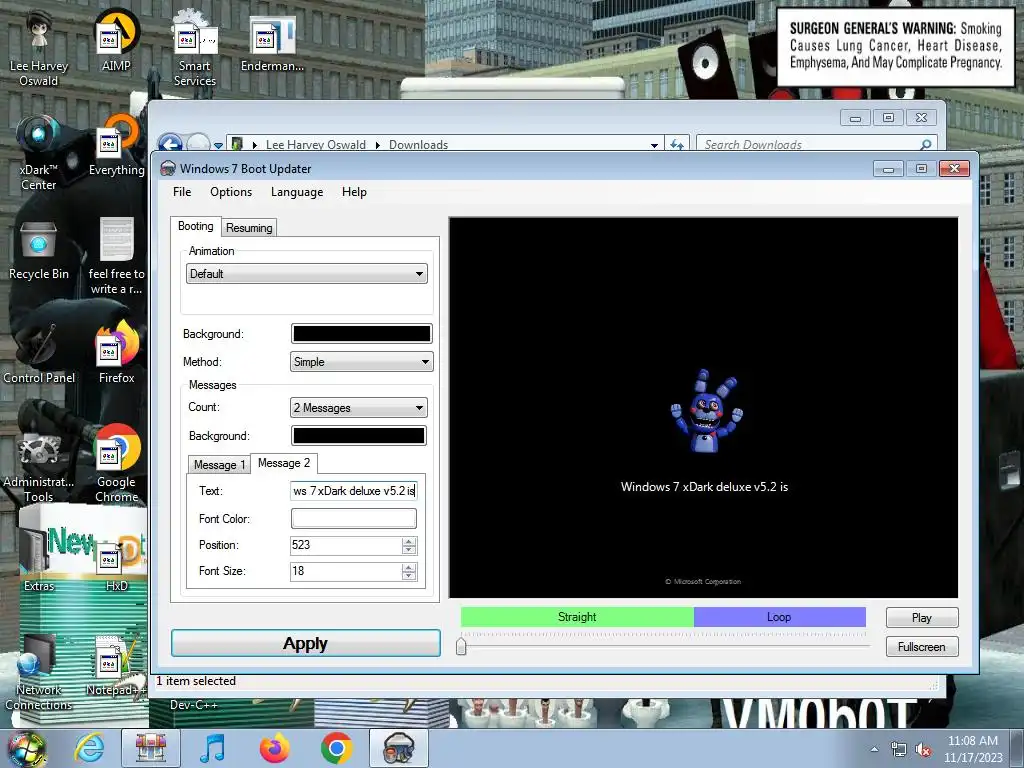Image resolution: width=1024 pixels, height=768 pixels.
Task: Open the Method dropdown set to Simple
Action: tap(362, 362)
